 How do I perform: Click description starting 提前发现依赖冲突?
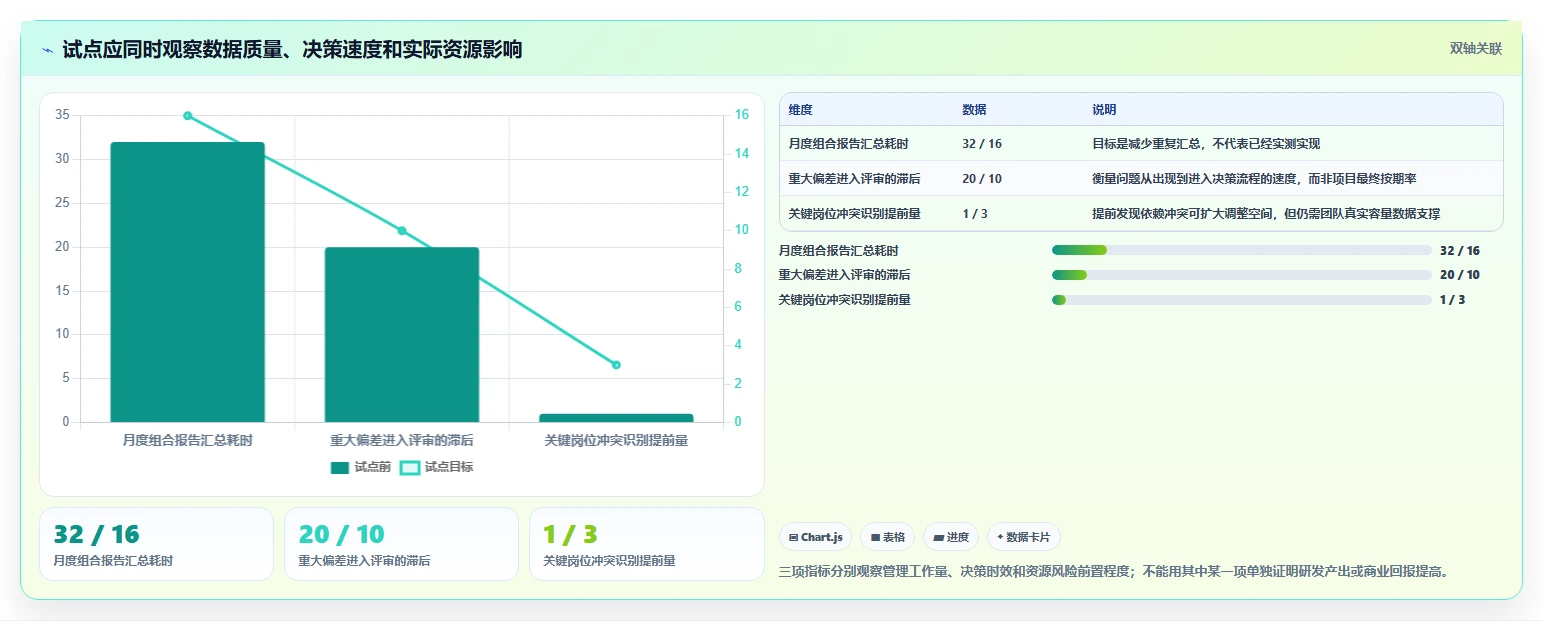1266,214
